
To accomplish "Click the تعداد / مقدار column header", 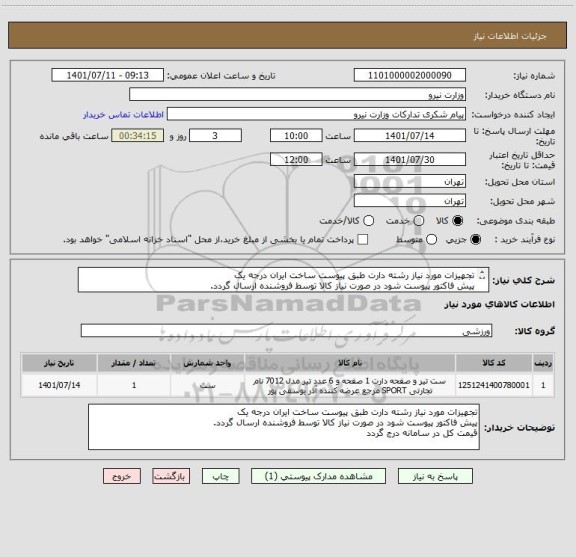I will point(134,363).
